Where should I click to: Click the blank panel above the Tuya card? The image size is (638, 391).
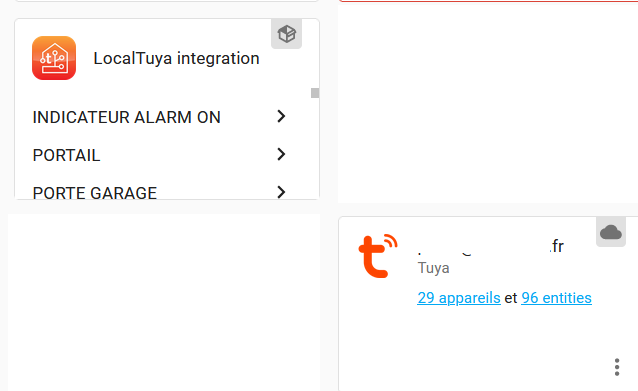click(488, 102)
